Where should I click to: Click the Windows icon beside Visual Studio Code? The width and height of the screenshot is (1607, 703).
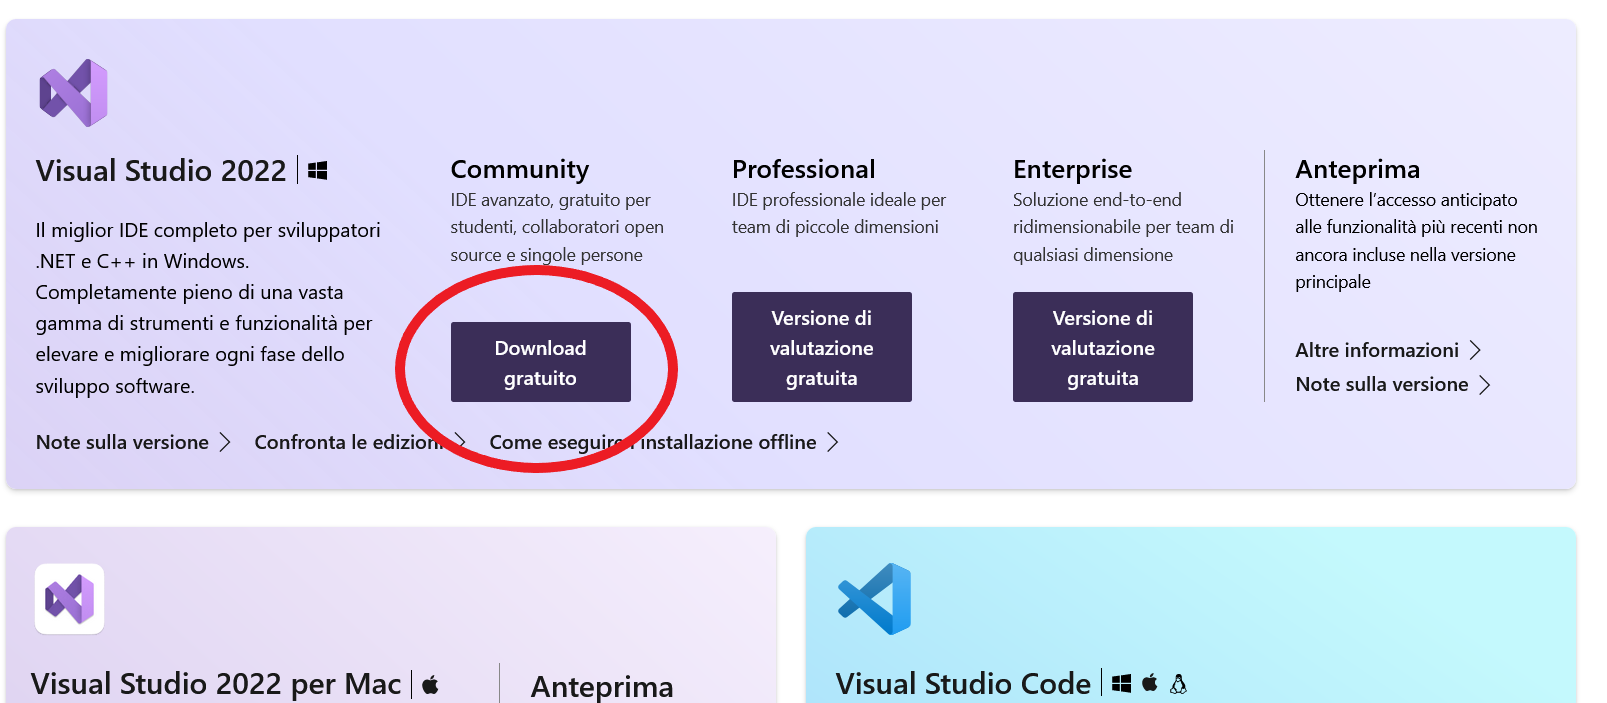[x=1122, y=684]
